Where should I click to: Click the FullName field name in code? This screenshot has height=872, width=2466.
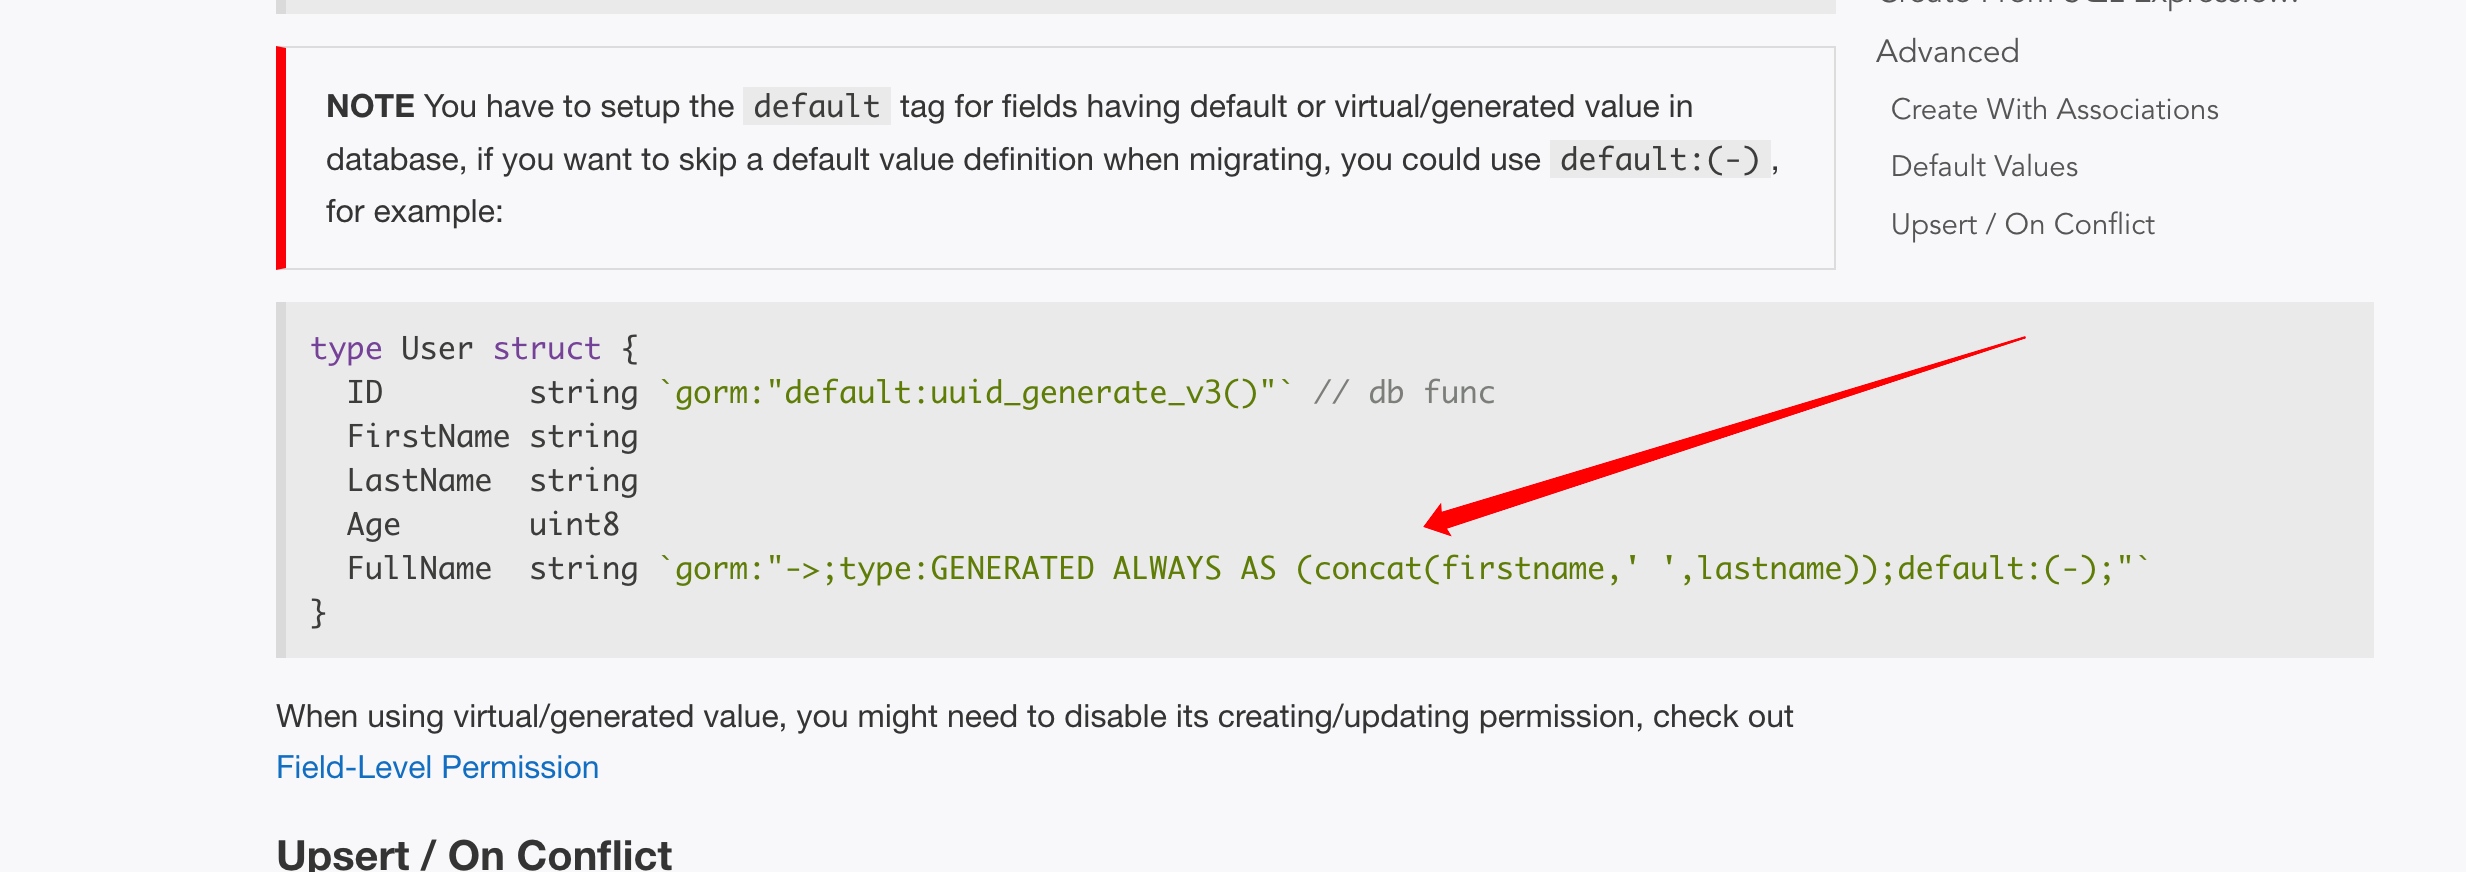[419, 568]
